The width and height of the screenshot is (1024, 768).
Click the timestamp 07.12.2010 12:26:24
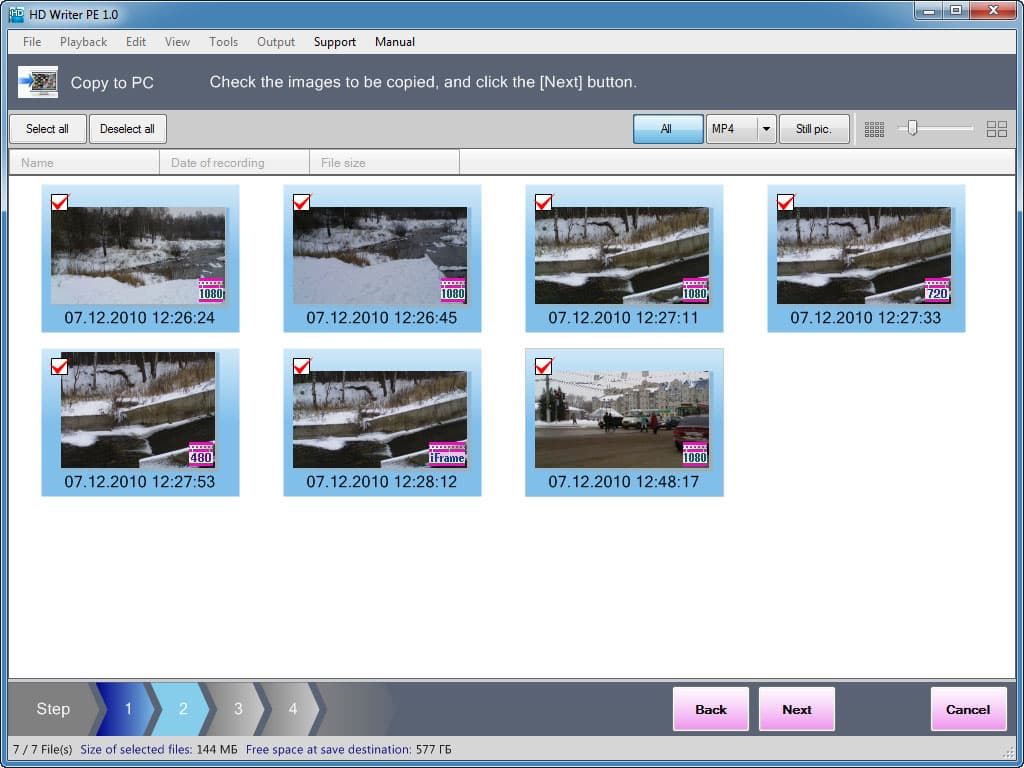(x=140, y=318)
